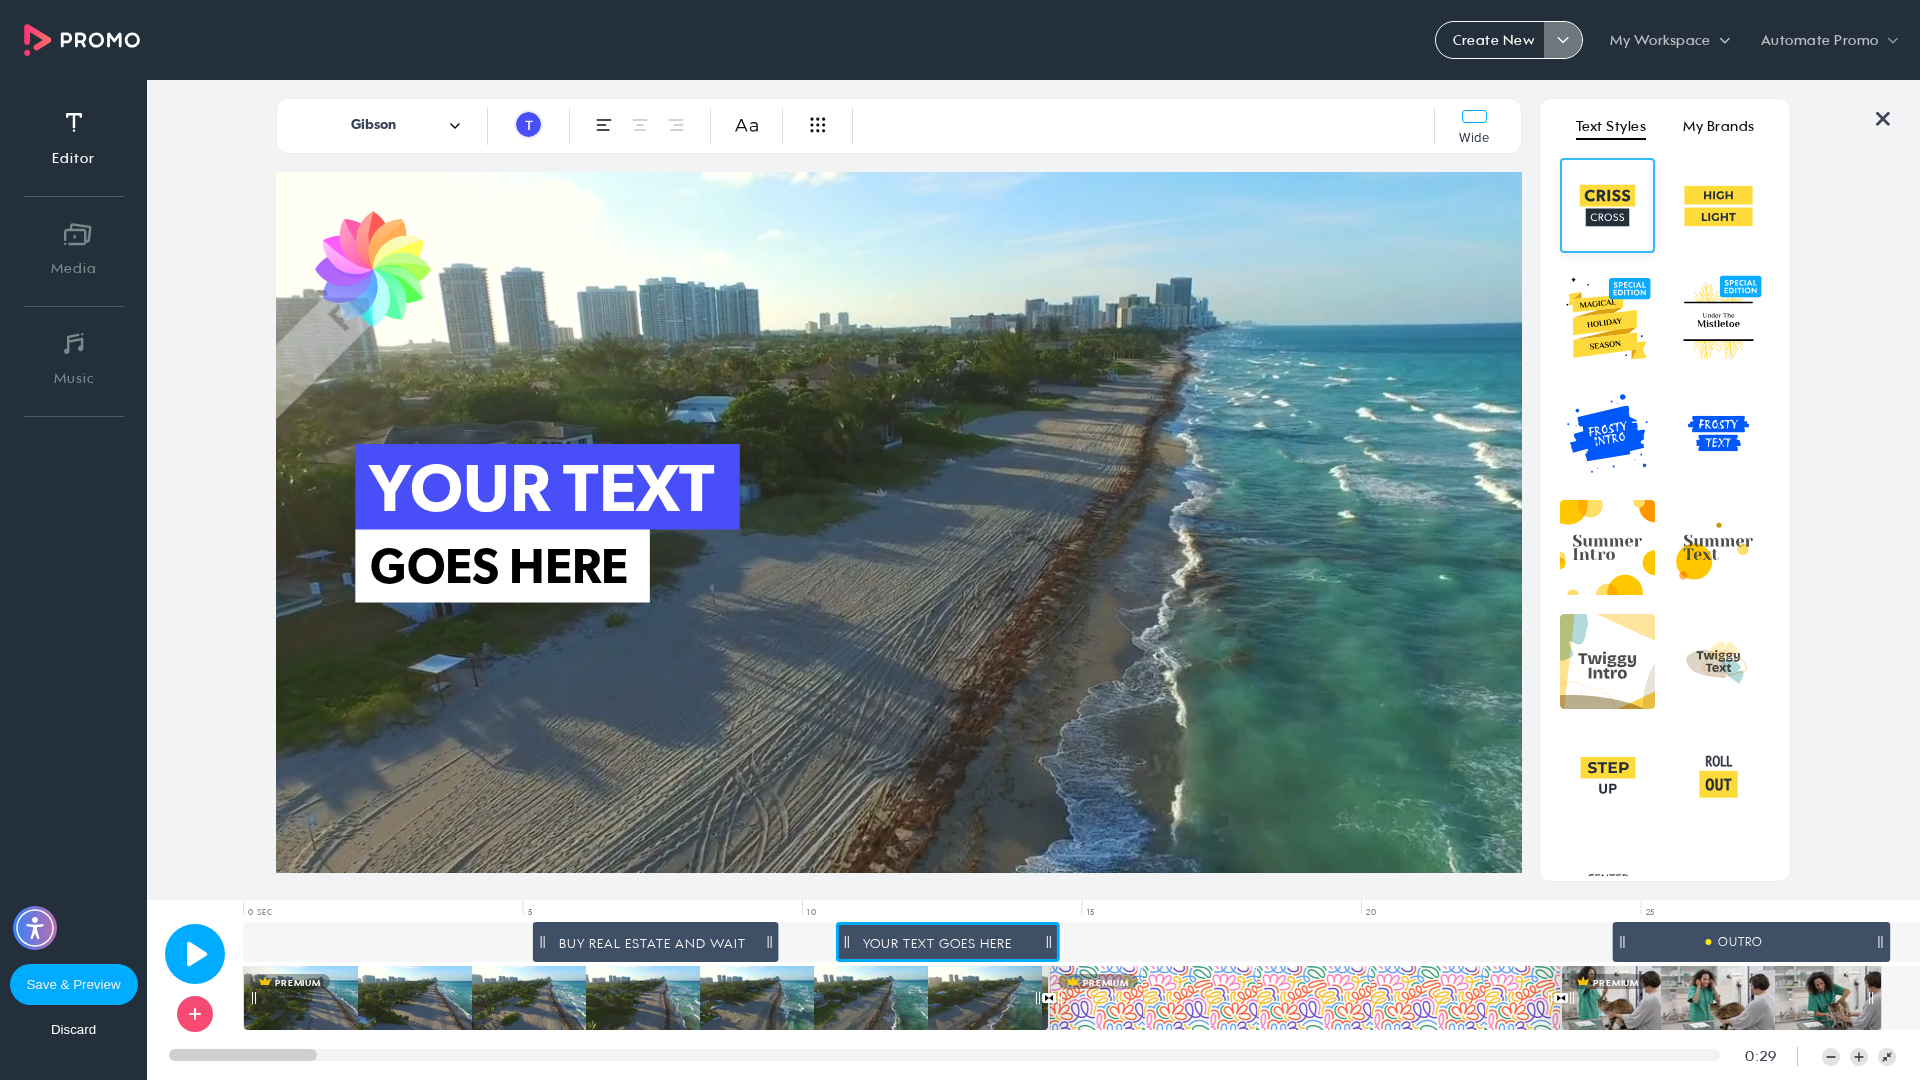Viewport: 1920px width, 1080px height.
Task: Open the Media panel in sidebar
Action: coord(73,249)
